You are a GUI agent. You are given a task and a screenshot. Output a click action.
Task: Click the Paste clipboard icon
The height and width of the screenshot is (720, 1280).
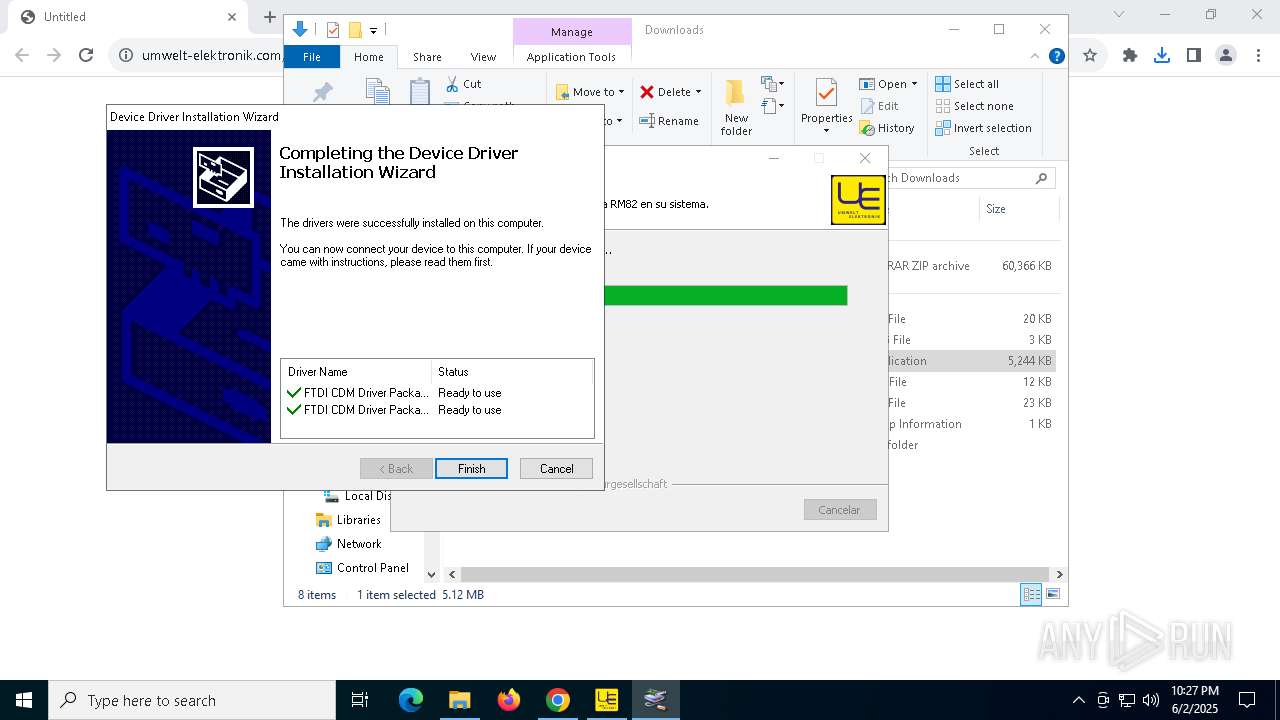point(420,92)
